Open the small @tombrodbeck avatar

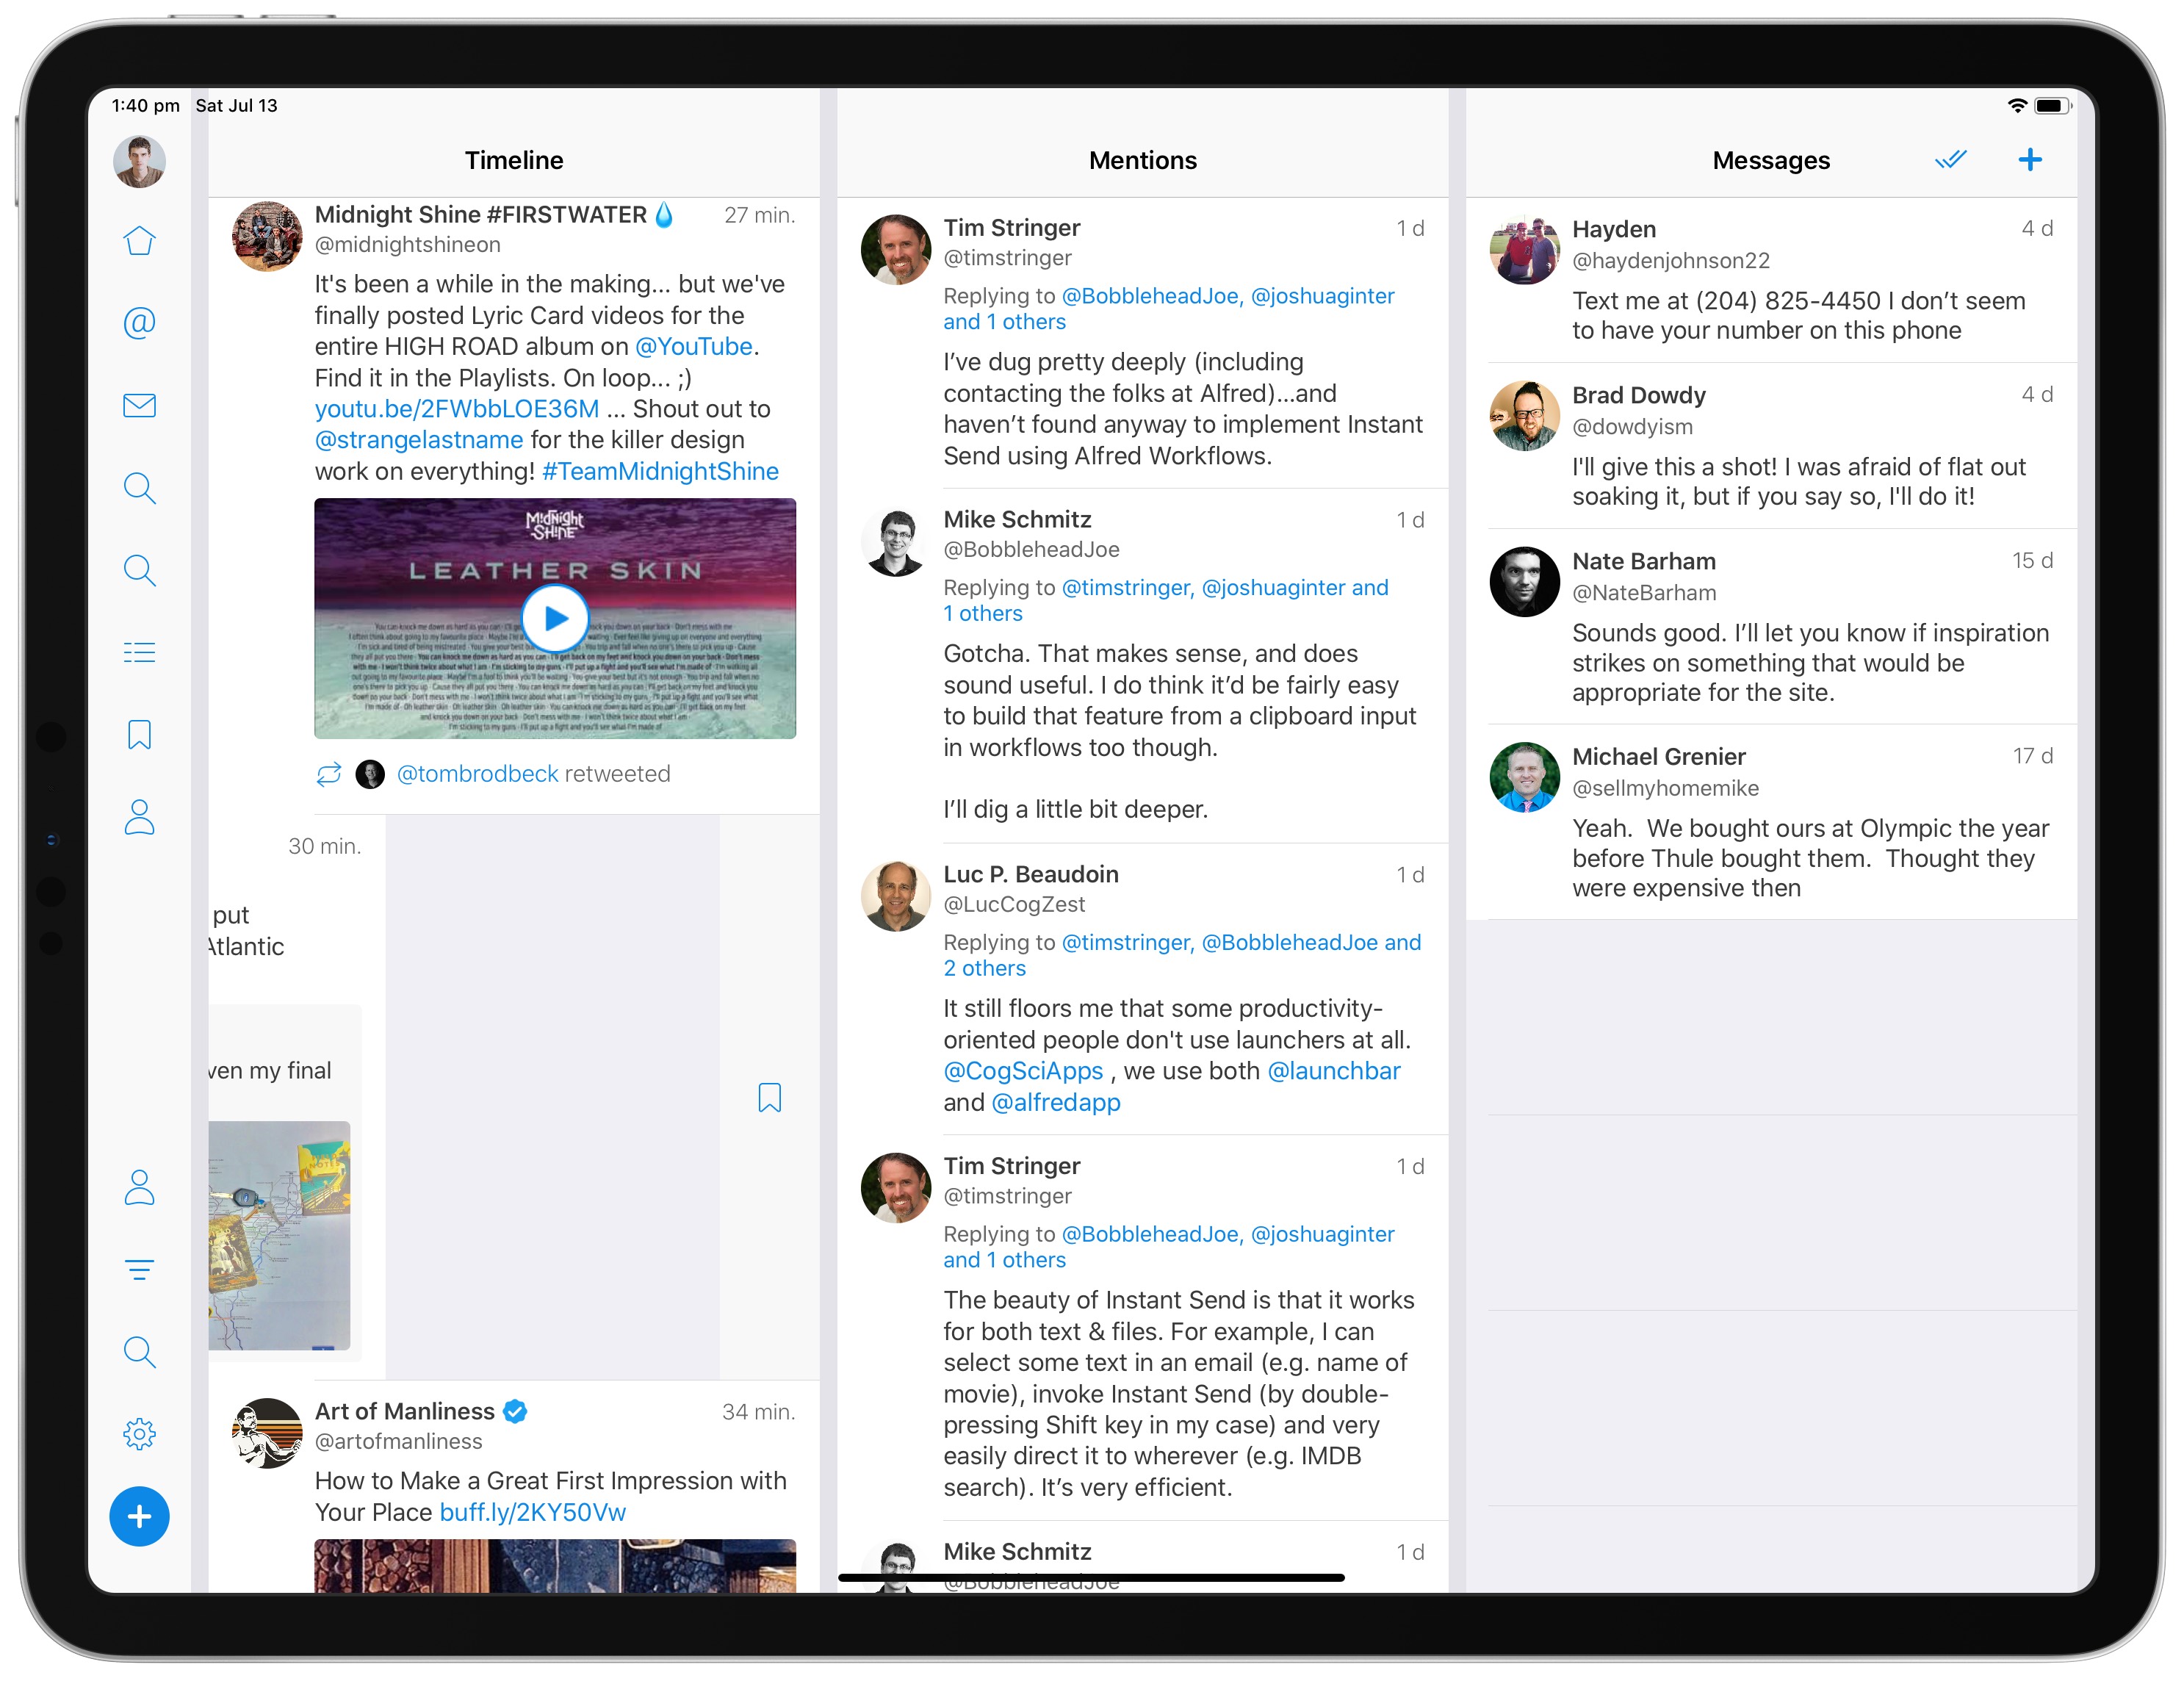click(370, 774)
